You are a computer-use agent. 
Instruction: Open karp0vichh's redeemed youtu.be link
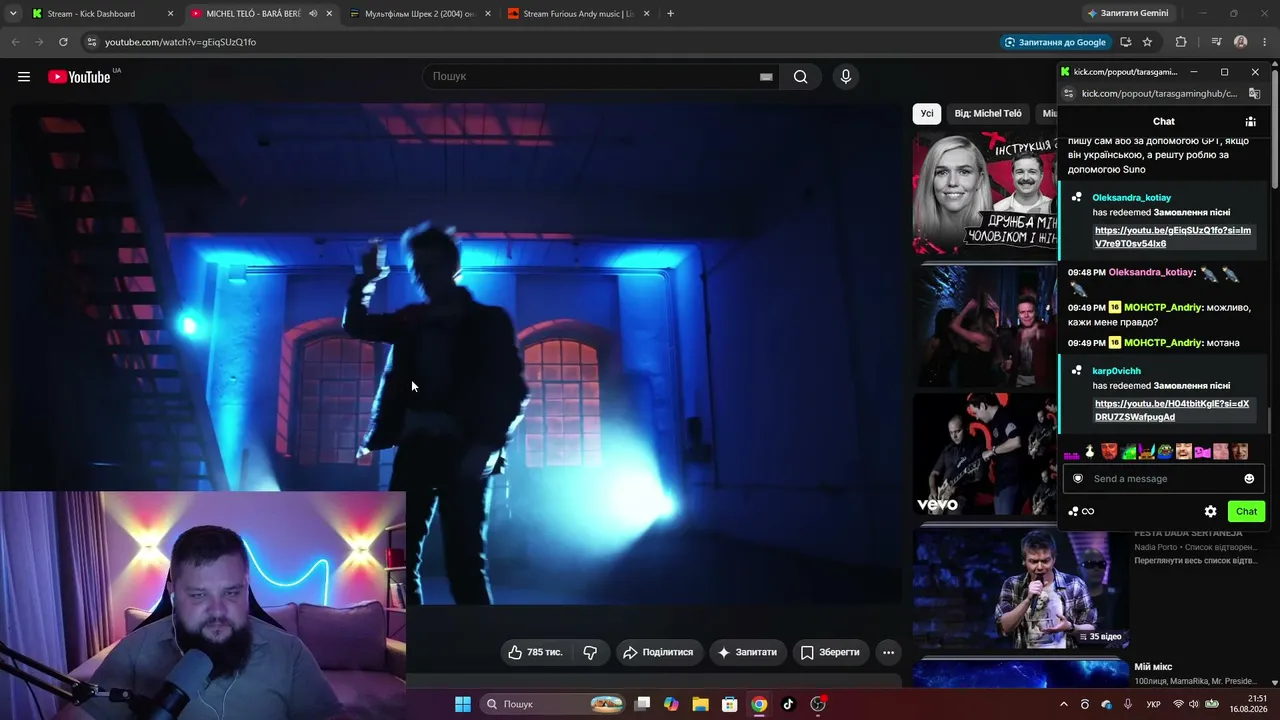point(1172,410)
